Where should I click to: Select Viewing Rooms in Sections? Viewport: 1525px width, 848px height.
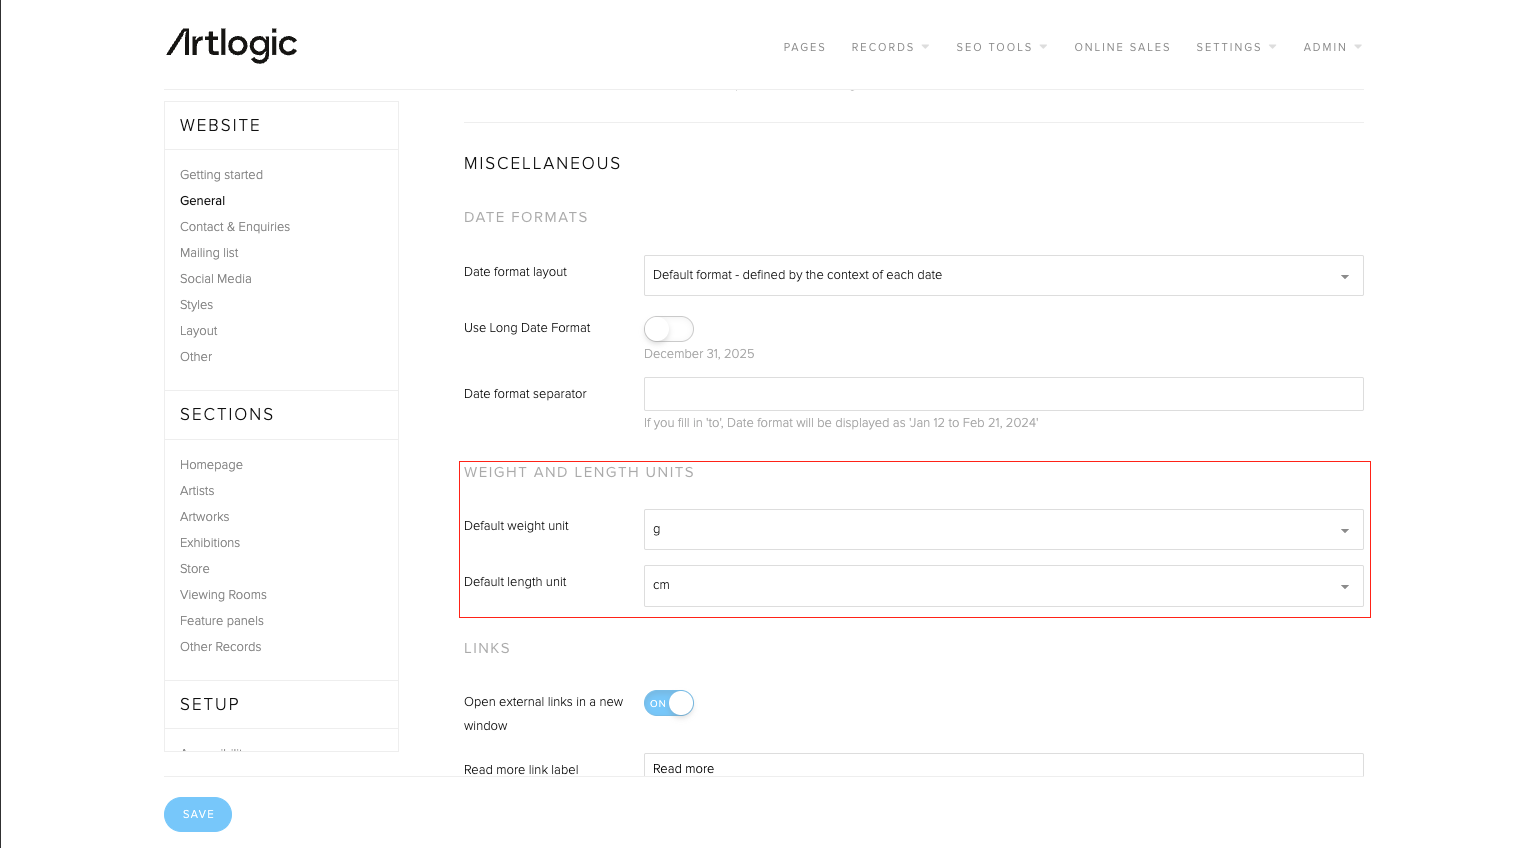[223, 595]
